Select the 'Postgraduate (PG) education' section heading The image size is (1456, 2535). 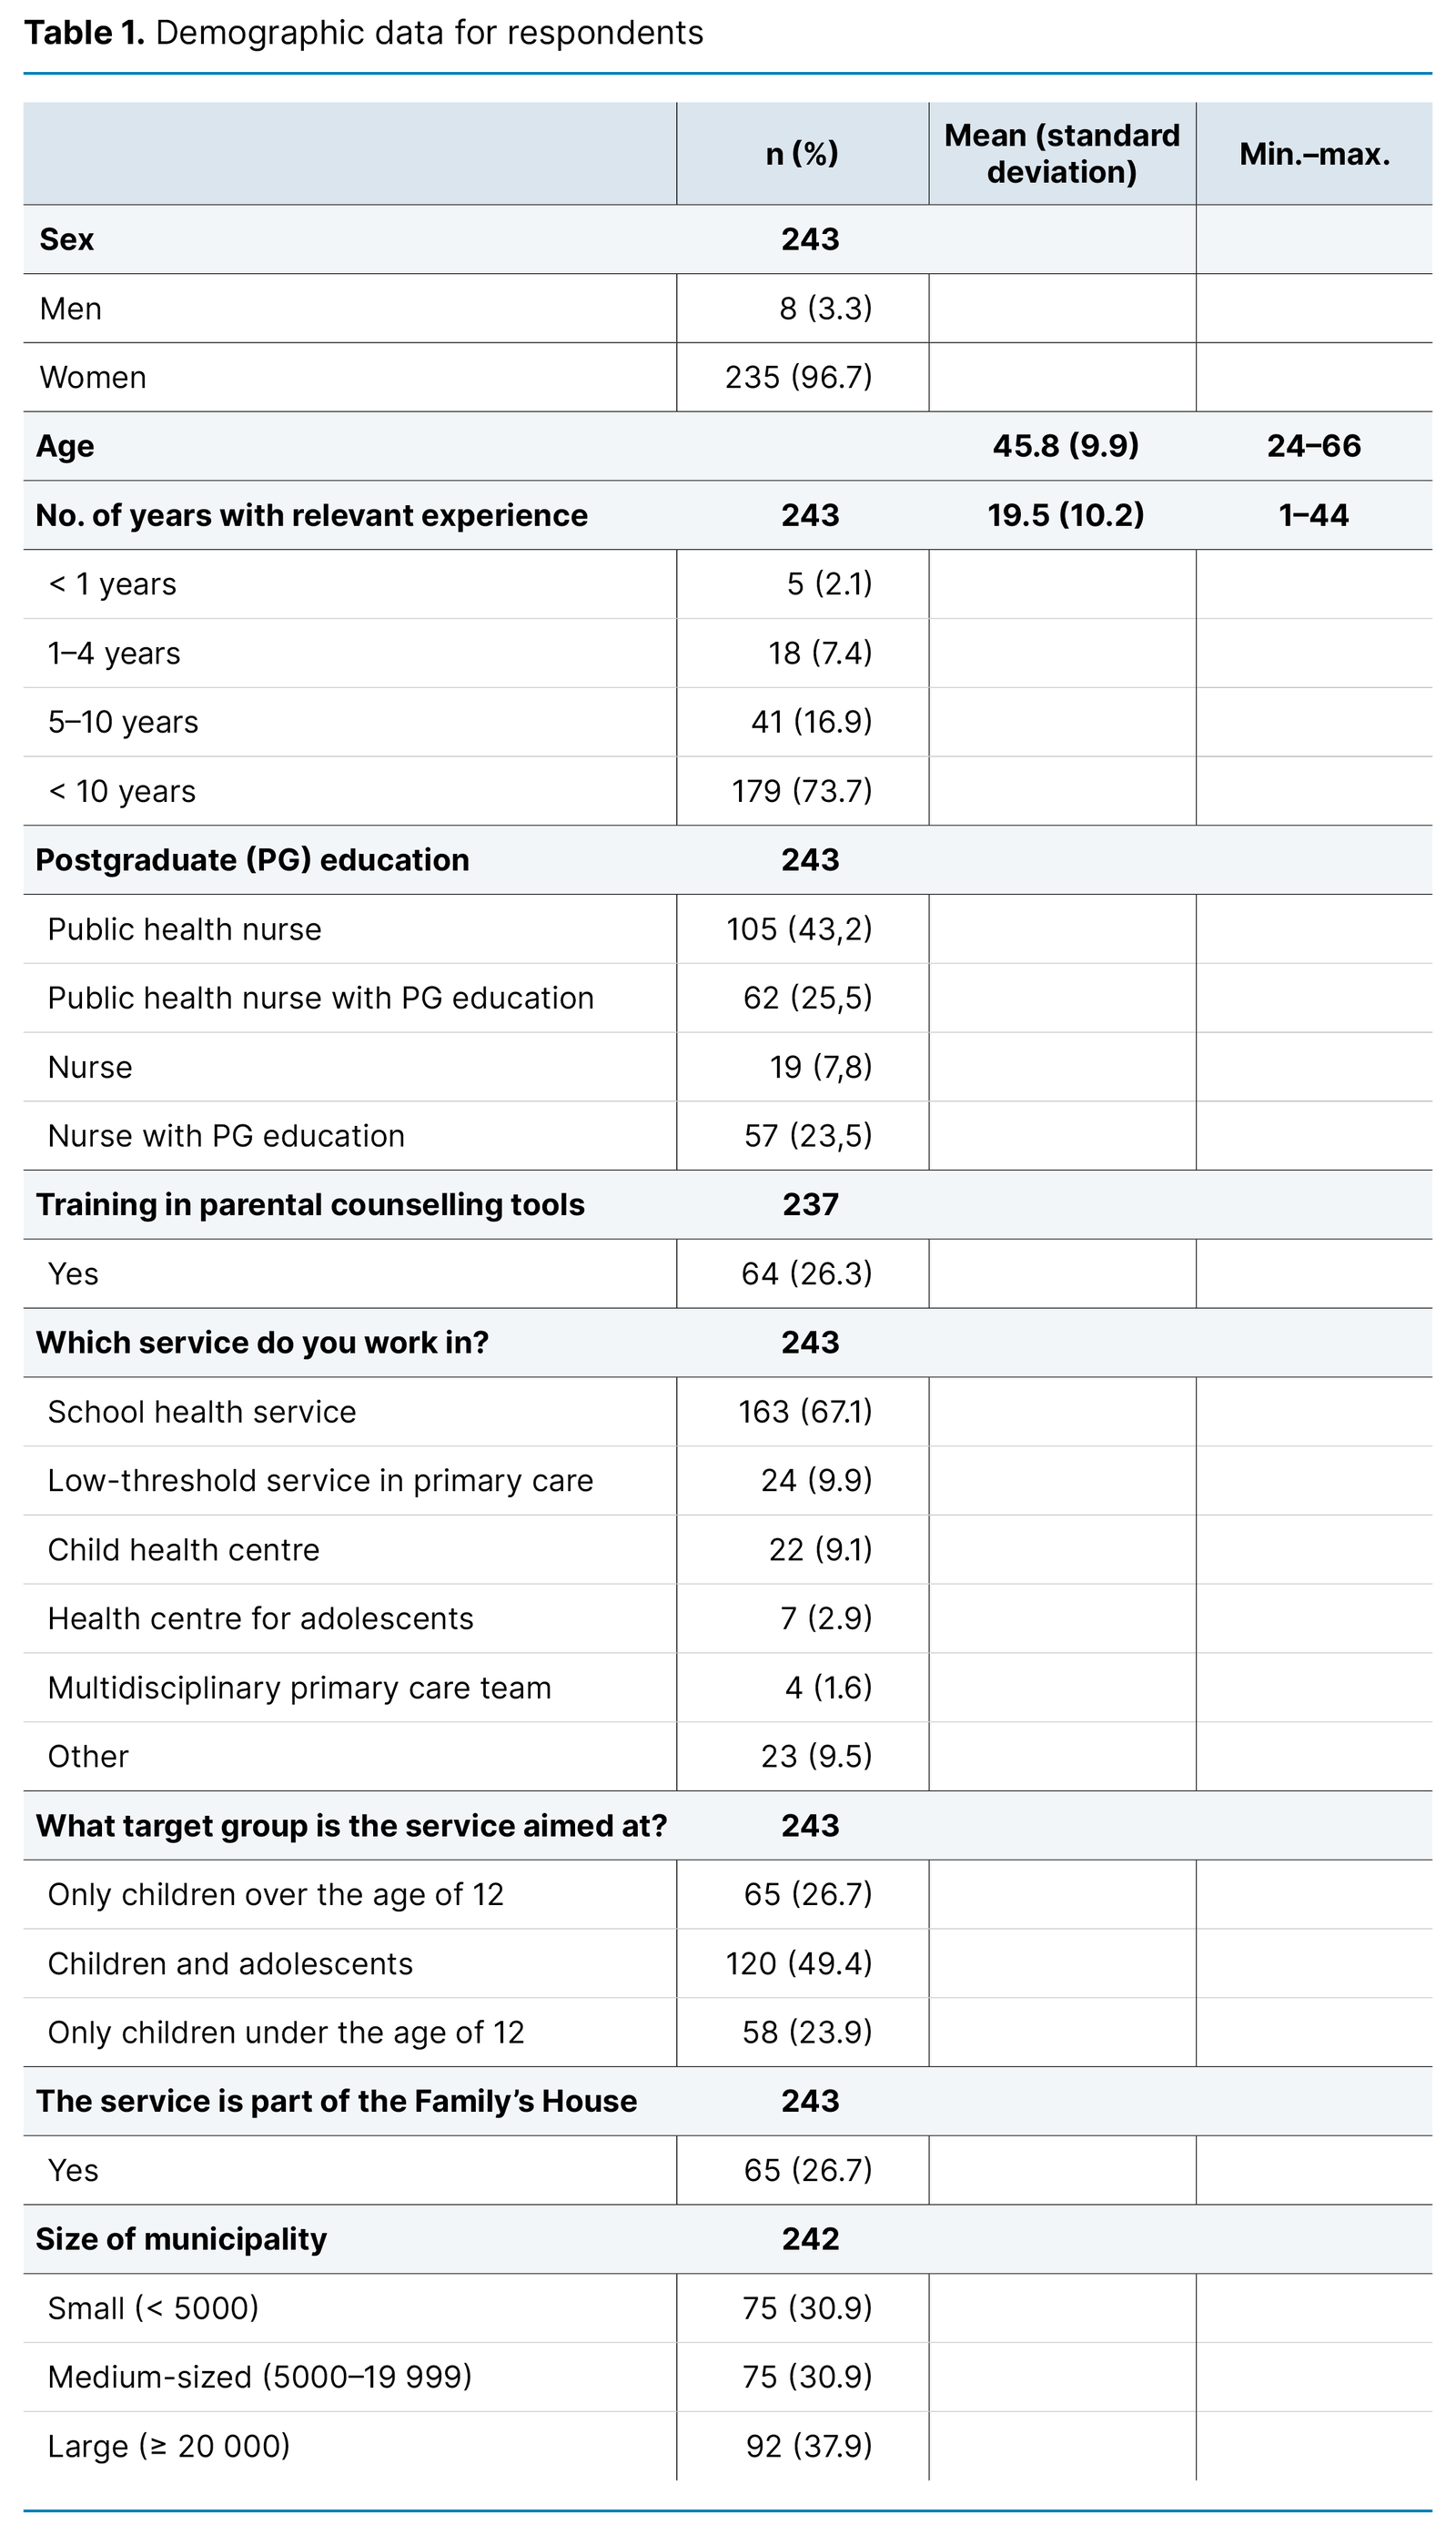pyautogui.click(x=252, y=860)
